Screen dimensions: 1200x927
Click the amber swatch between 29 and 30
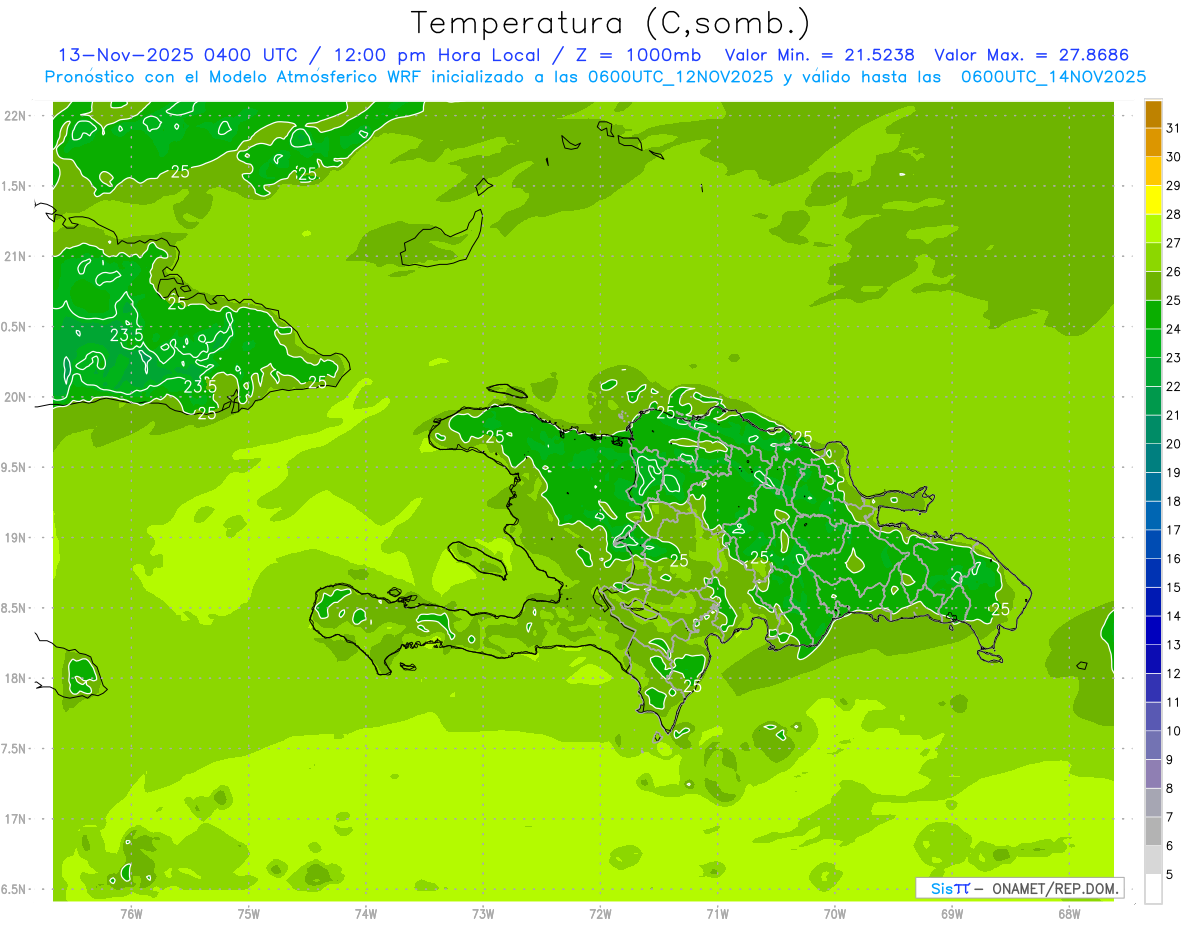pyautogui.click(x=1153, y=172)
